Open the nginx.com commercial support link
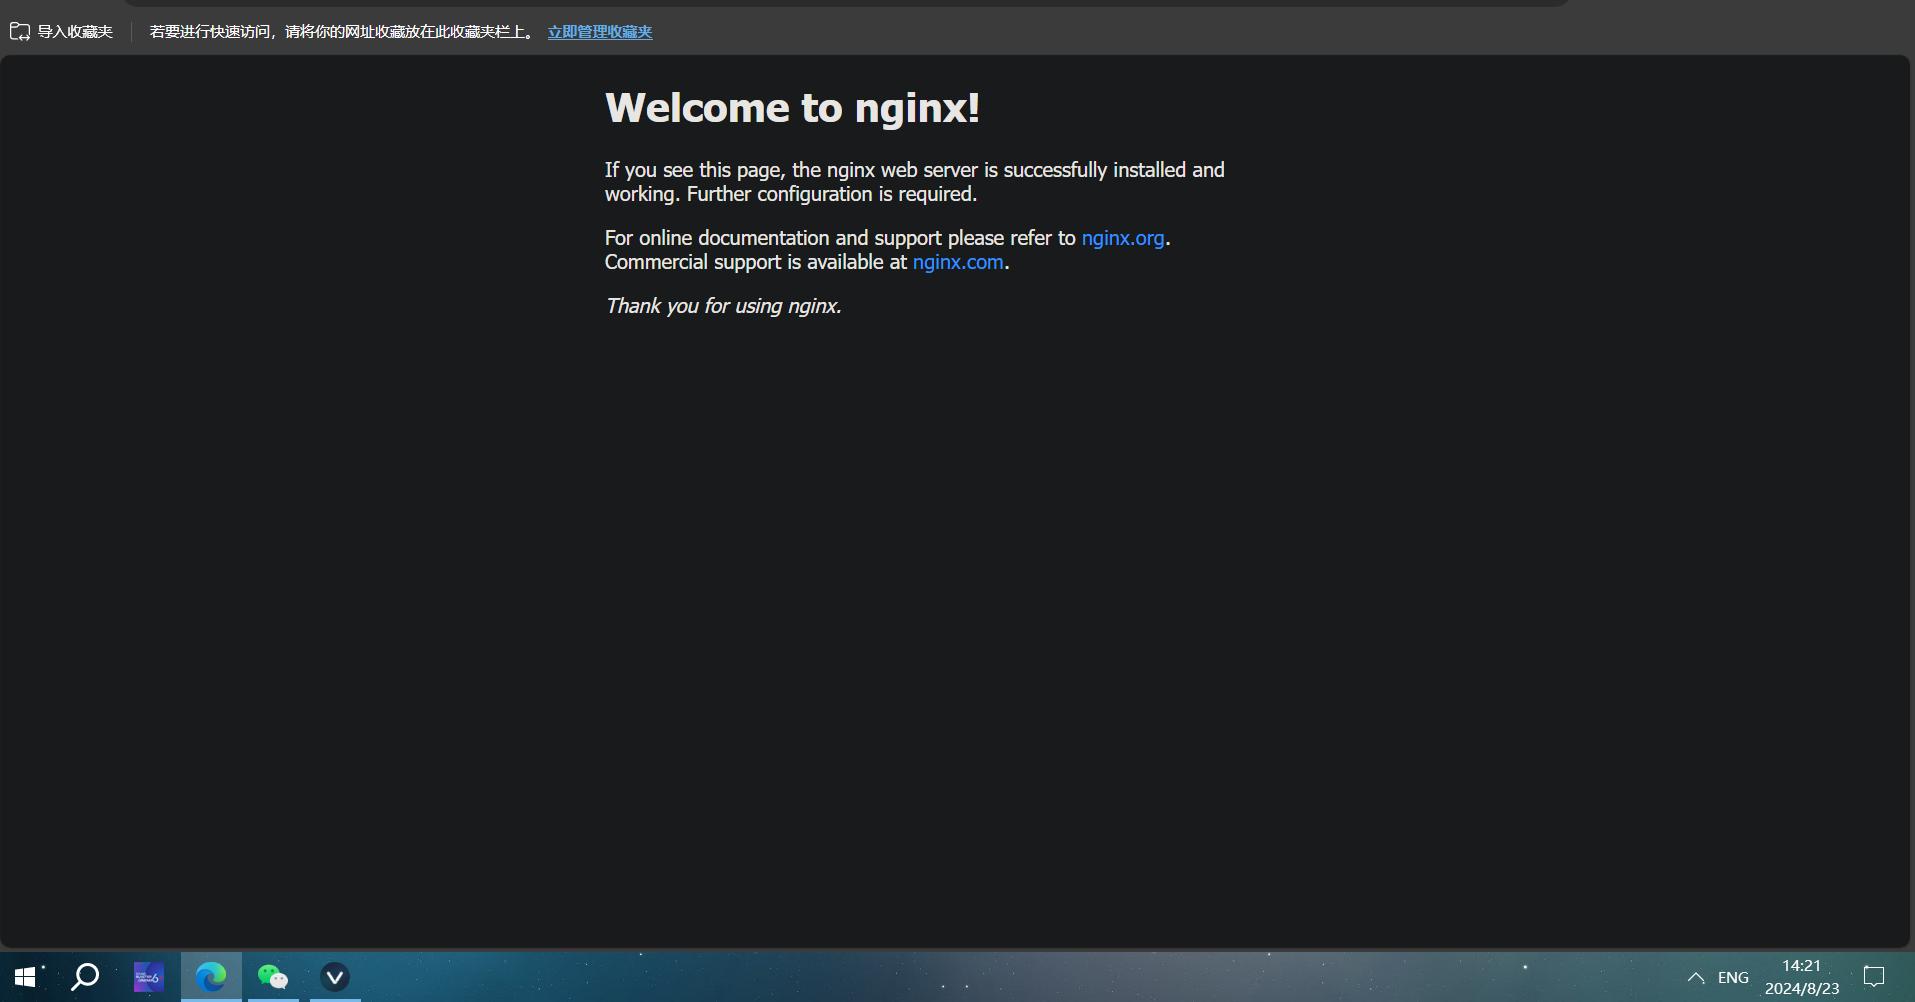The image size is (1915, 1002). (x=957, y=262)
